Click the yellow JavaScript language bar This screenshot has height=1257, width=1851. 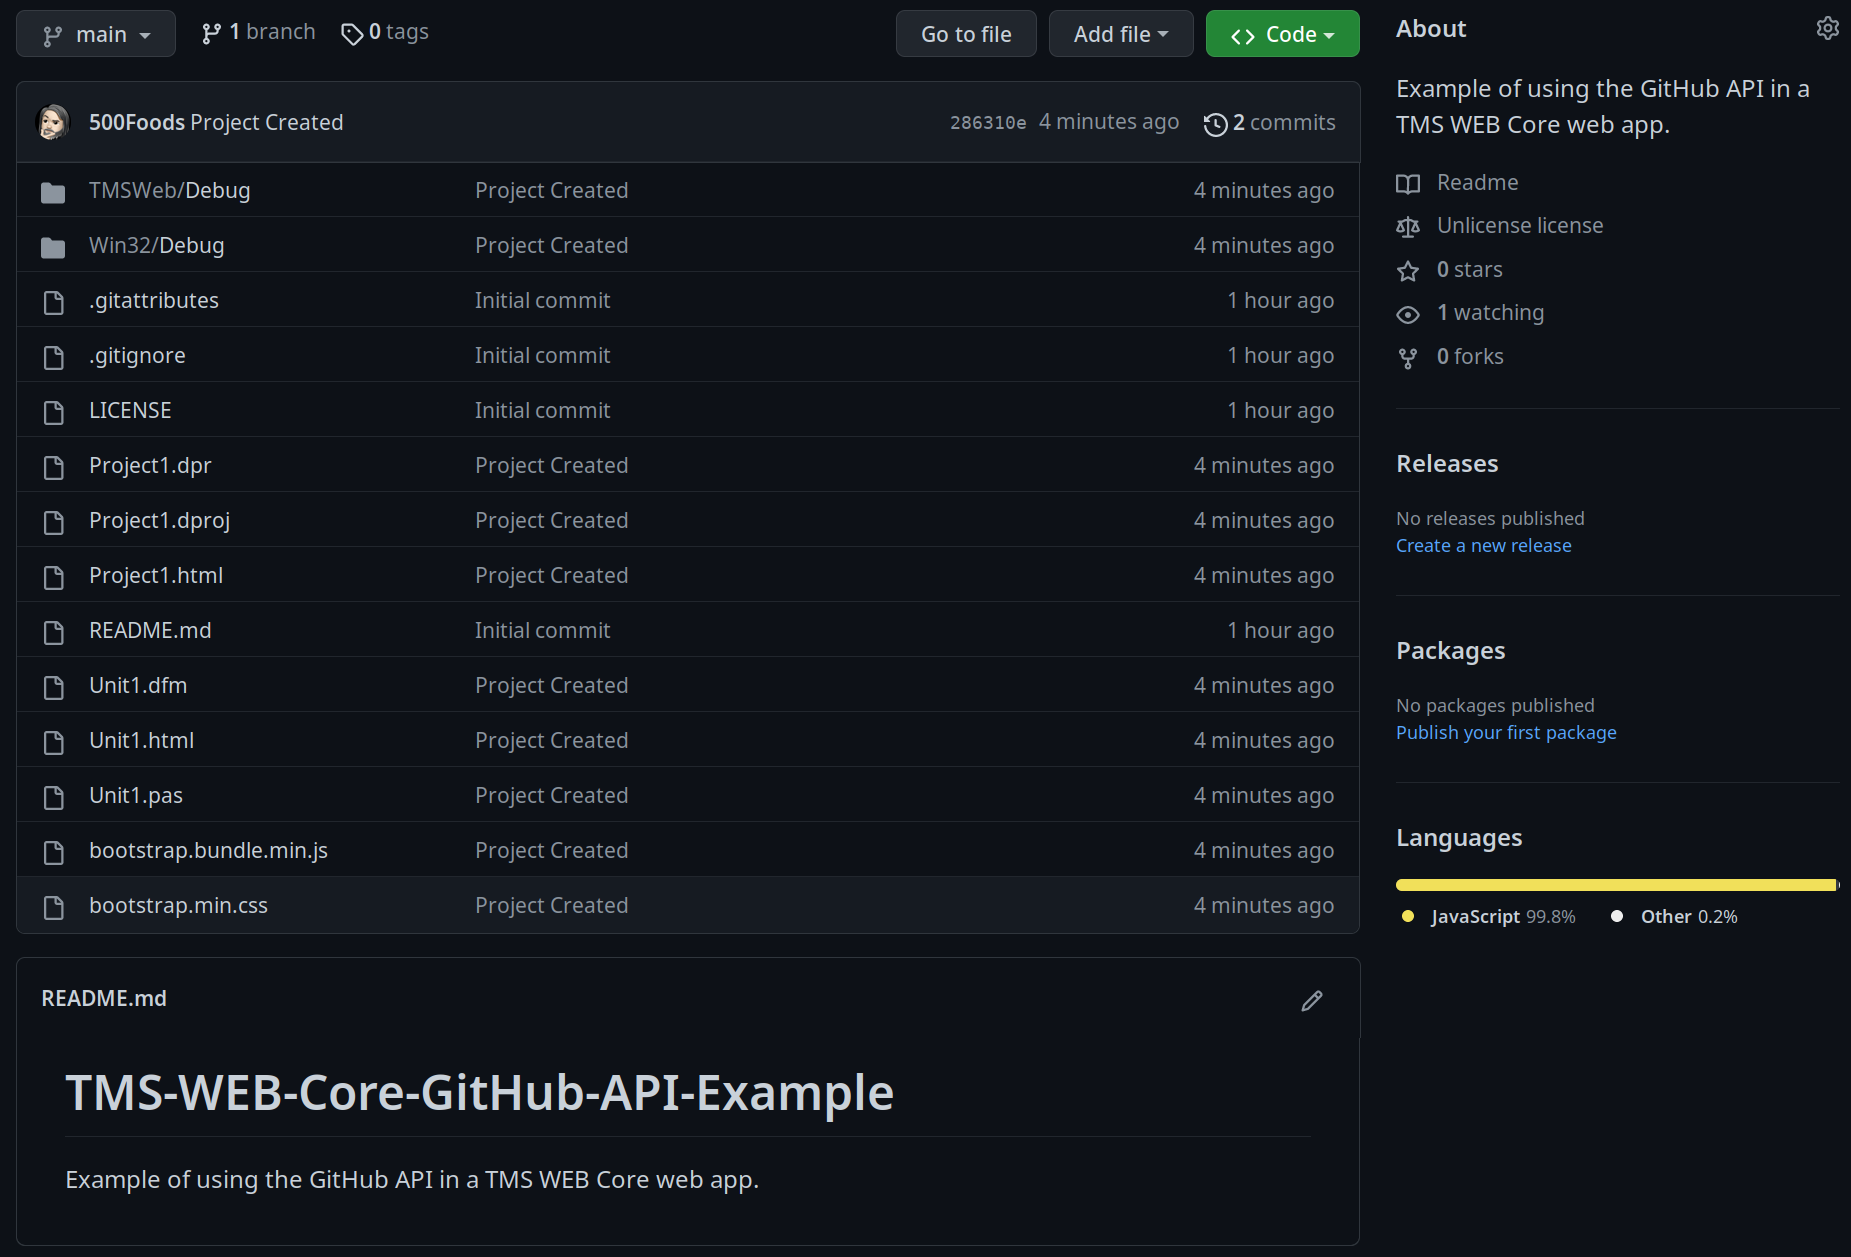click(1616, 885)
